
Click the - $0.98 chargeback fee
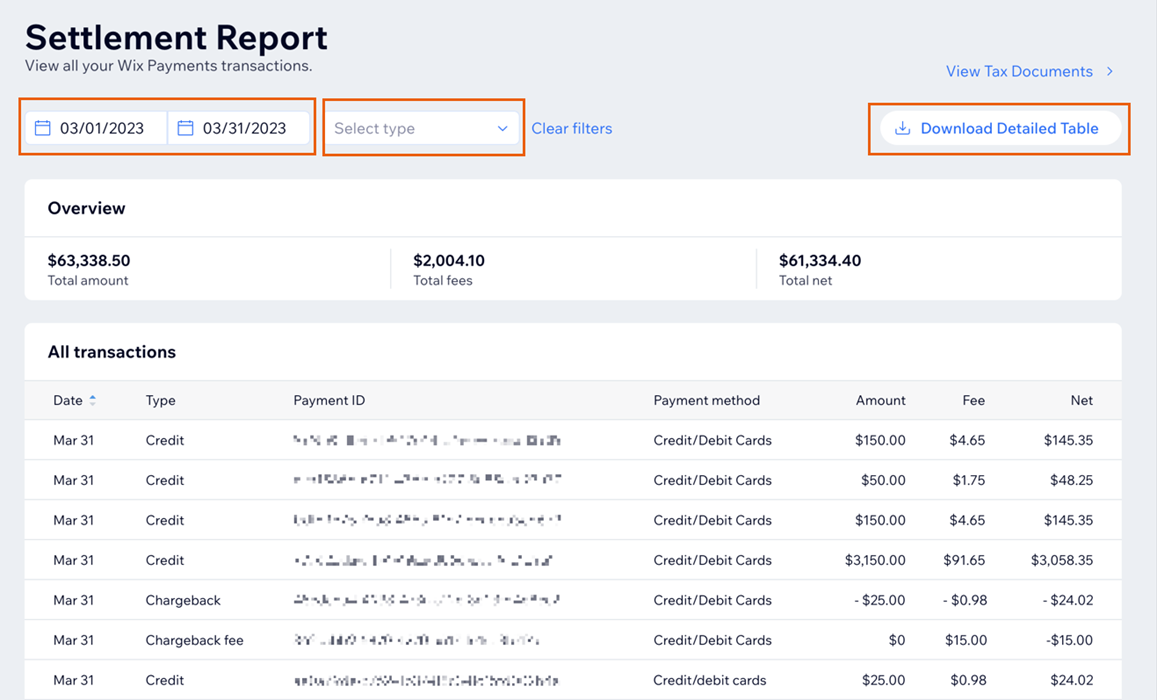964,600
